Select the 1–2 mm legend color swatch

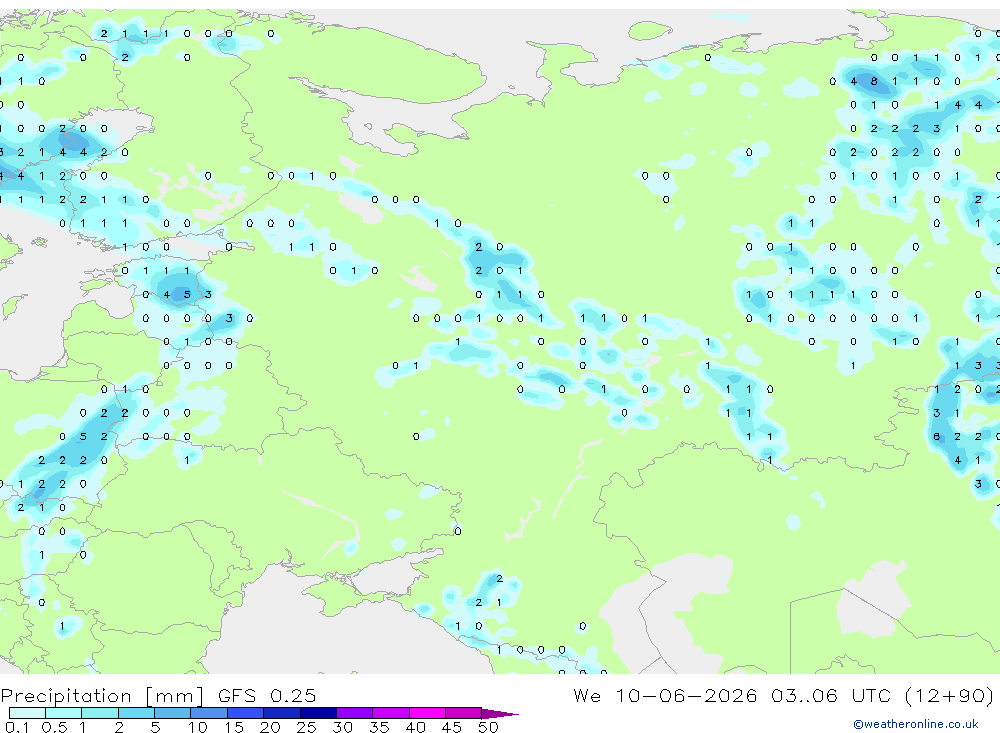(x=100, y=713)
